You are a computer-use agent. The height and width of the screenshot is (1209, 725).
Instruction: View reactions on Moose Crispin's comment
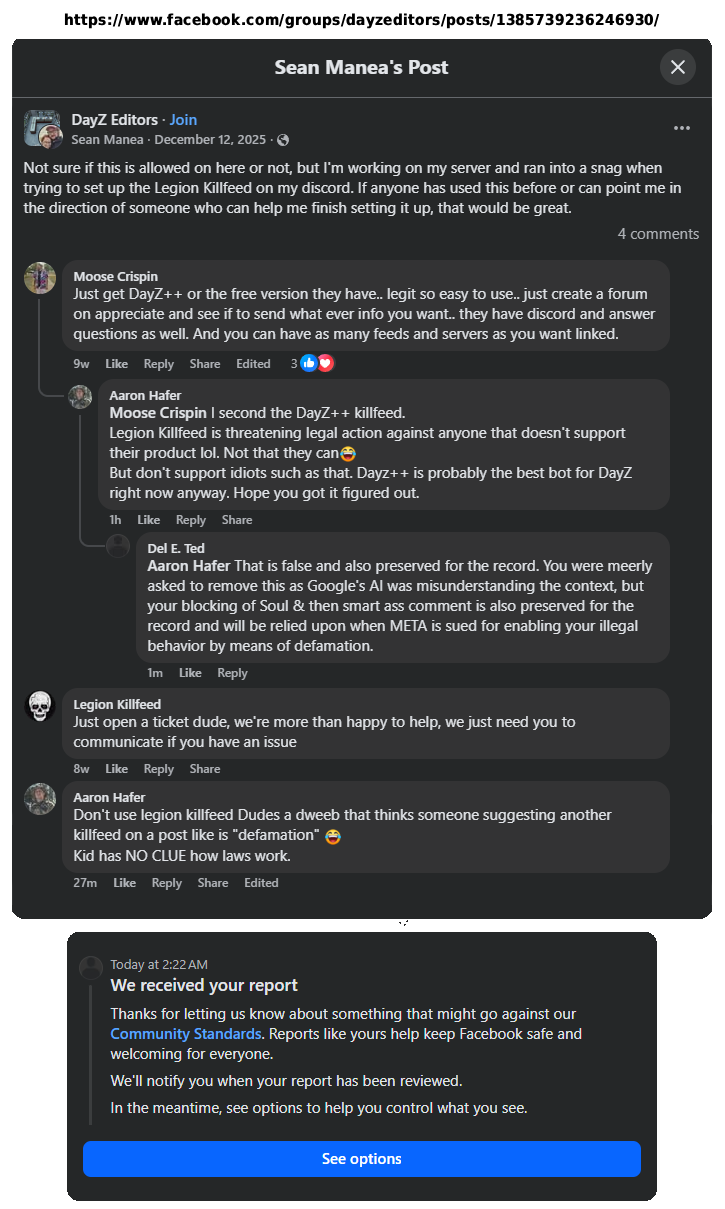click(x=312, y=363)
